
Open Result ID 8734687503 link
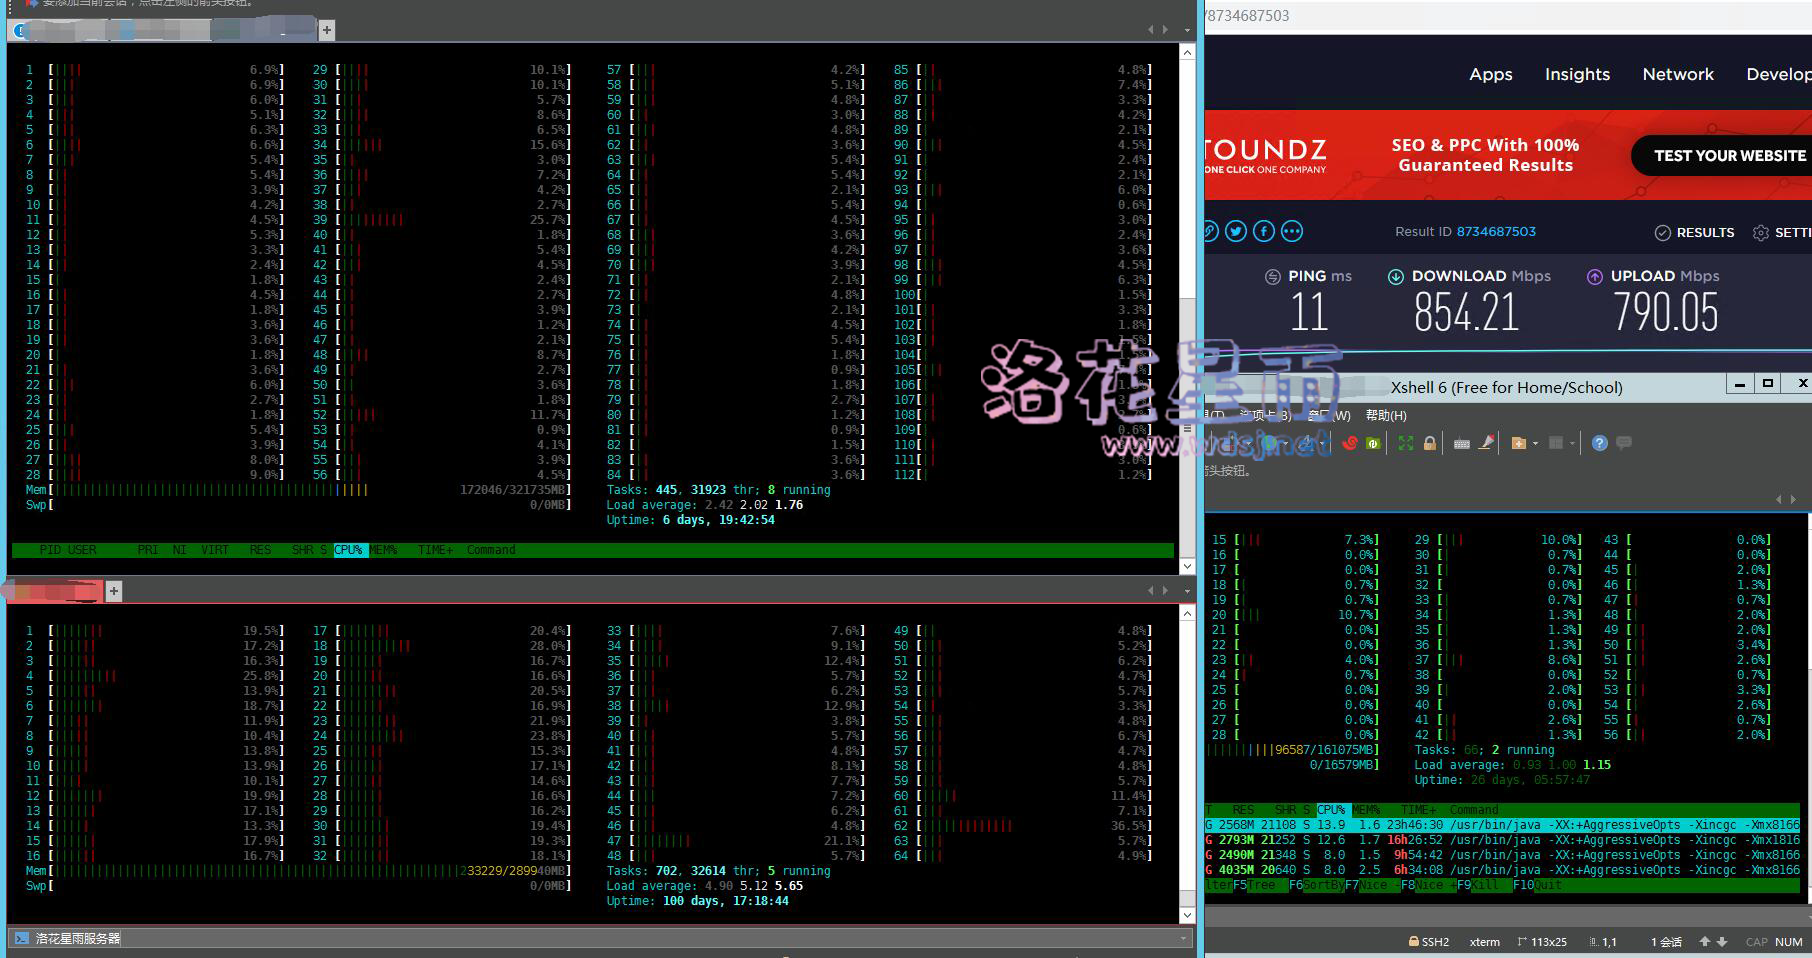click(x=1496, y=231)
